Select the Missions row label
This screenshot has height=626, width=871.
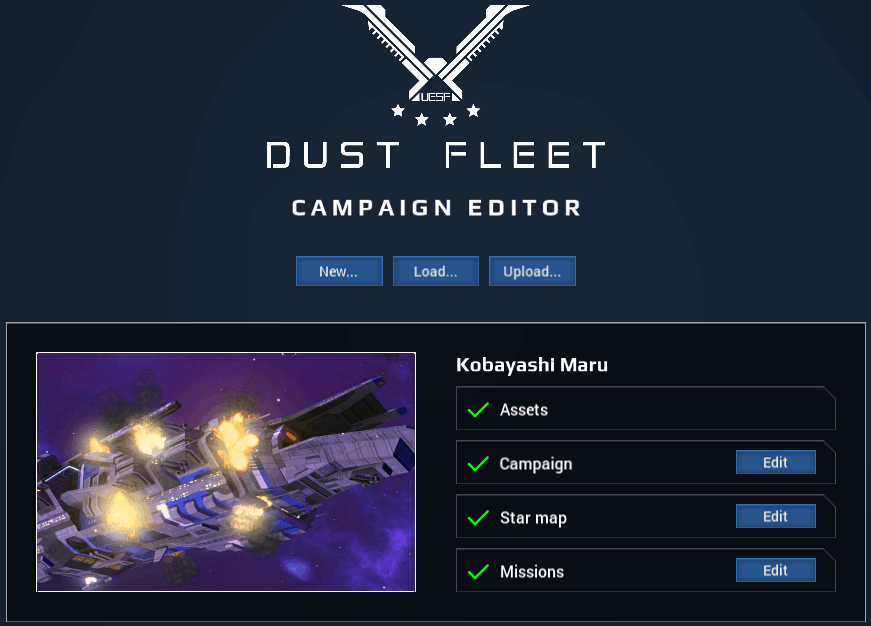tap(532, 572)
